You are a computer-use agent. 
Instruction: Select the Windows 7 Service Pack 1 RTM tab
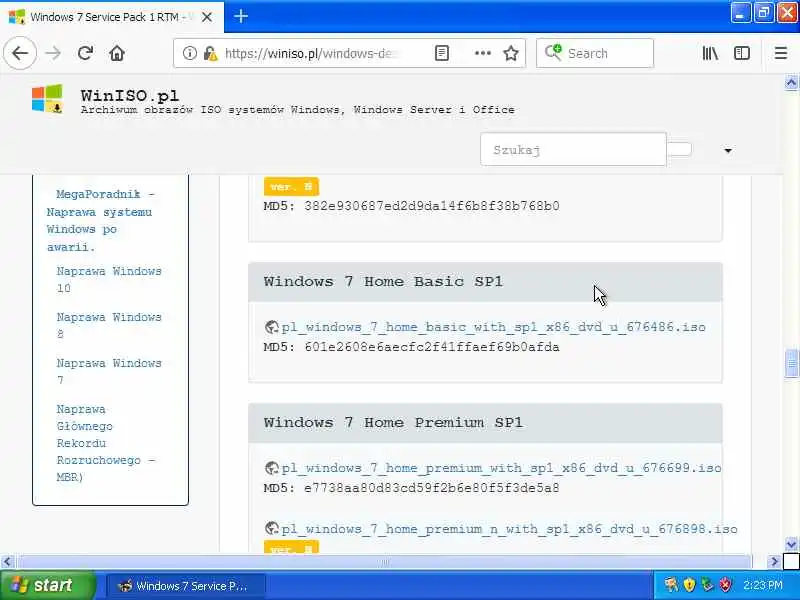112,17
